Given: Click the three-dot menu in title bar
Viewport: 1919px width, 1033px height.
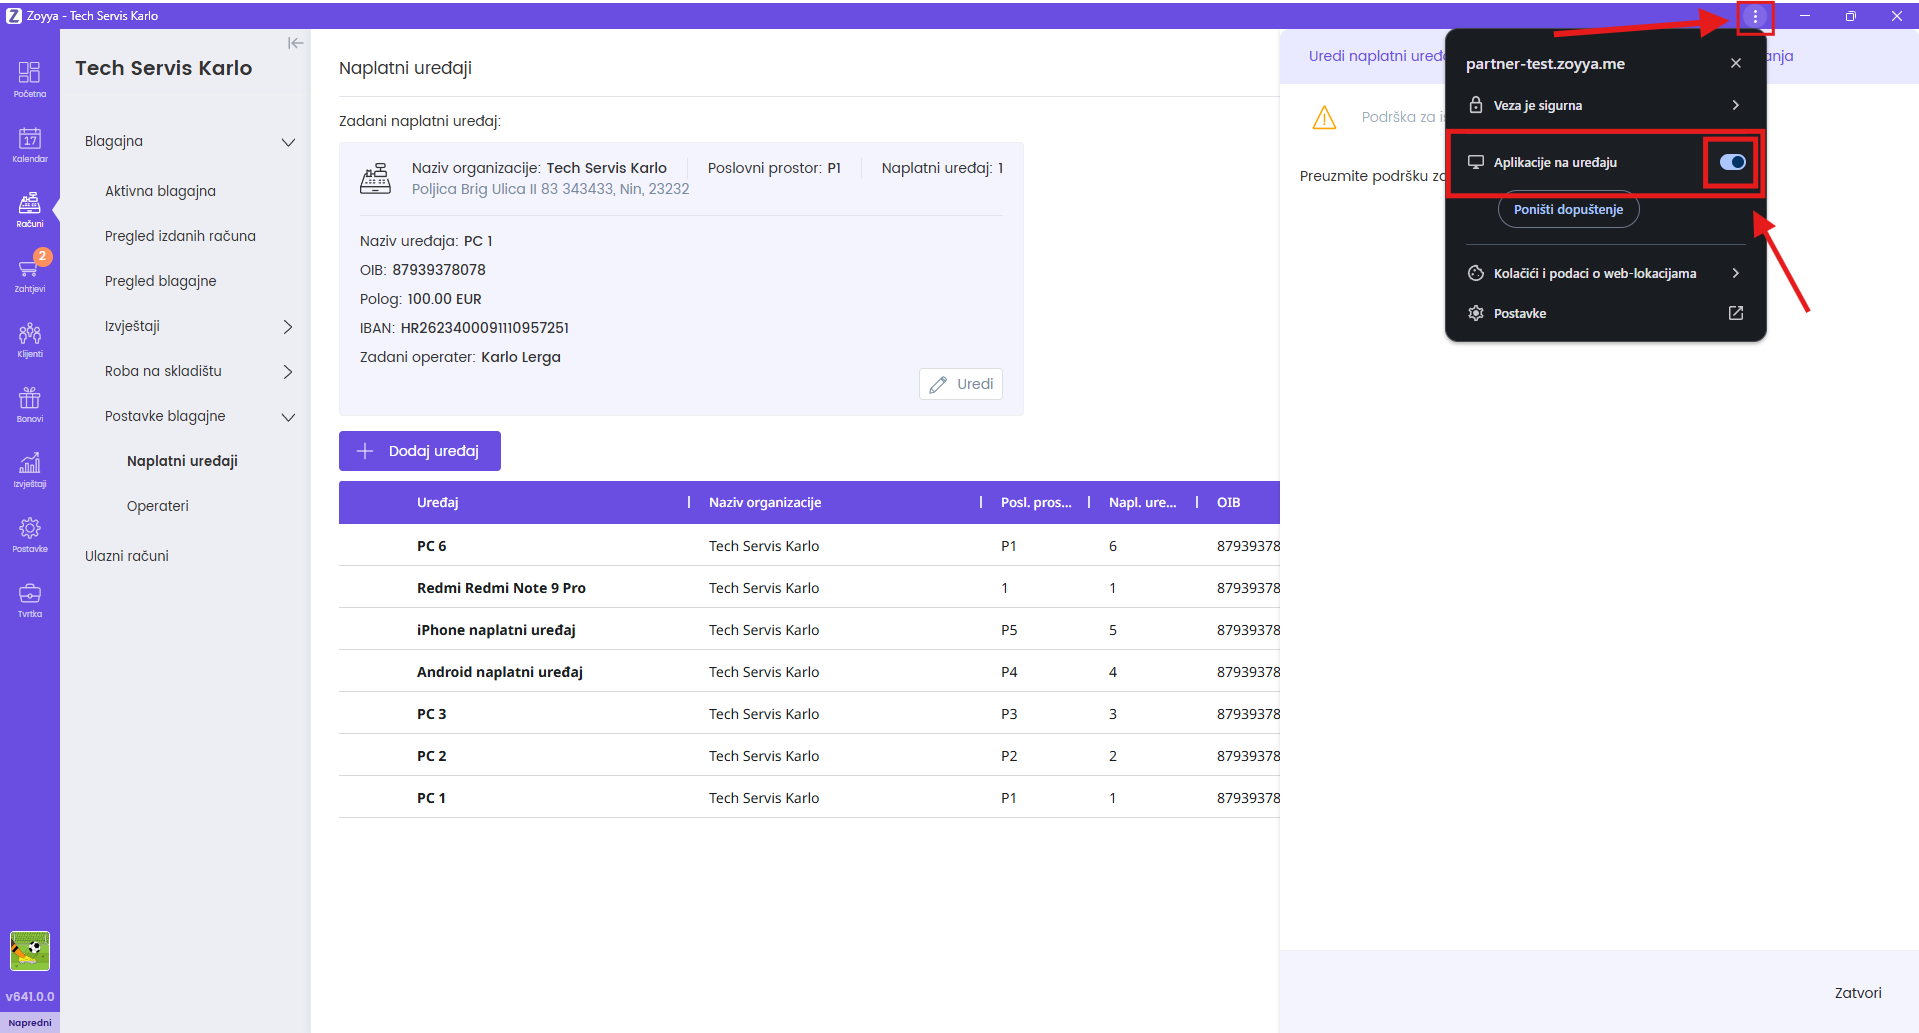Looking at the screenshot, I should click(1755, 16).
